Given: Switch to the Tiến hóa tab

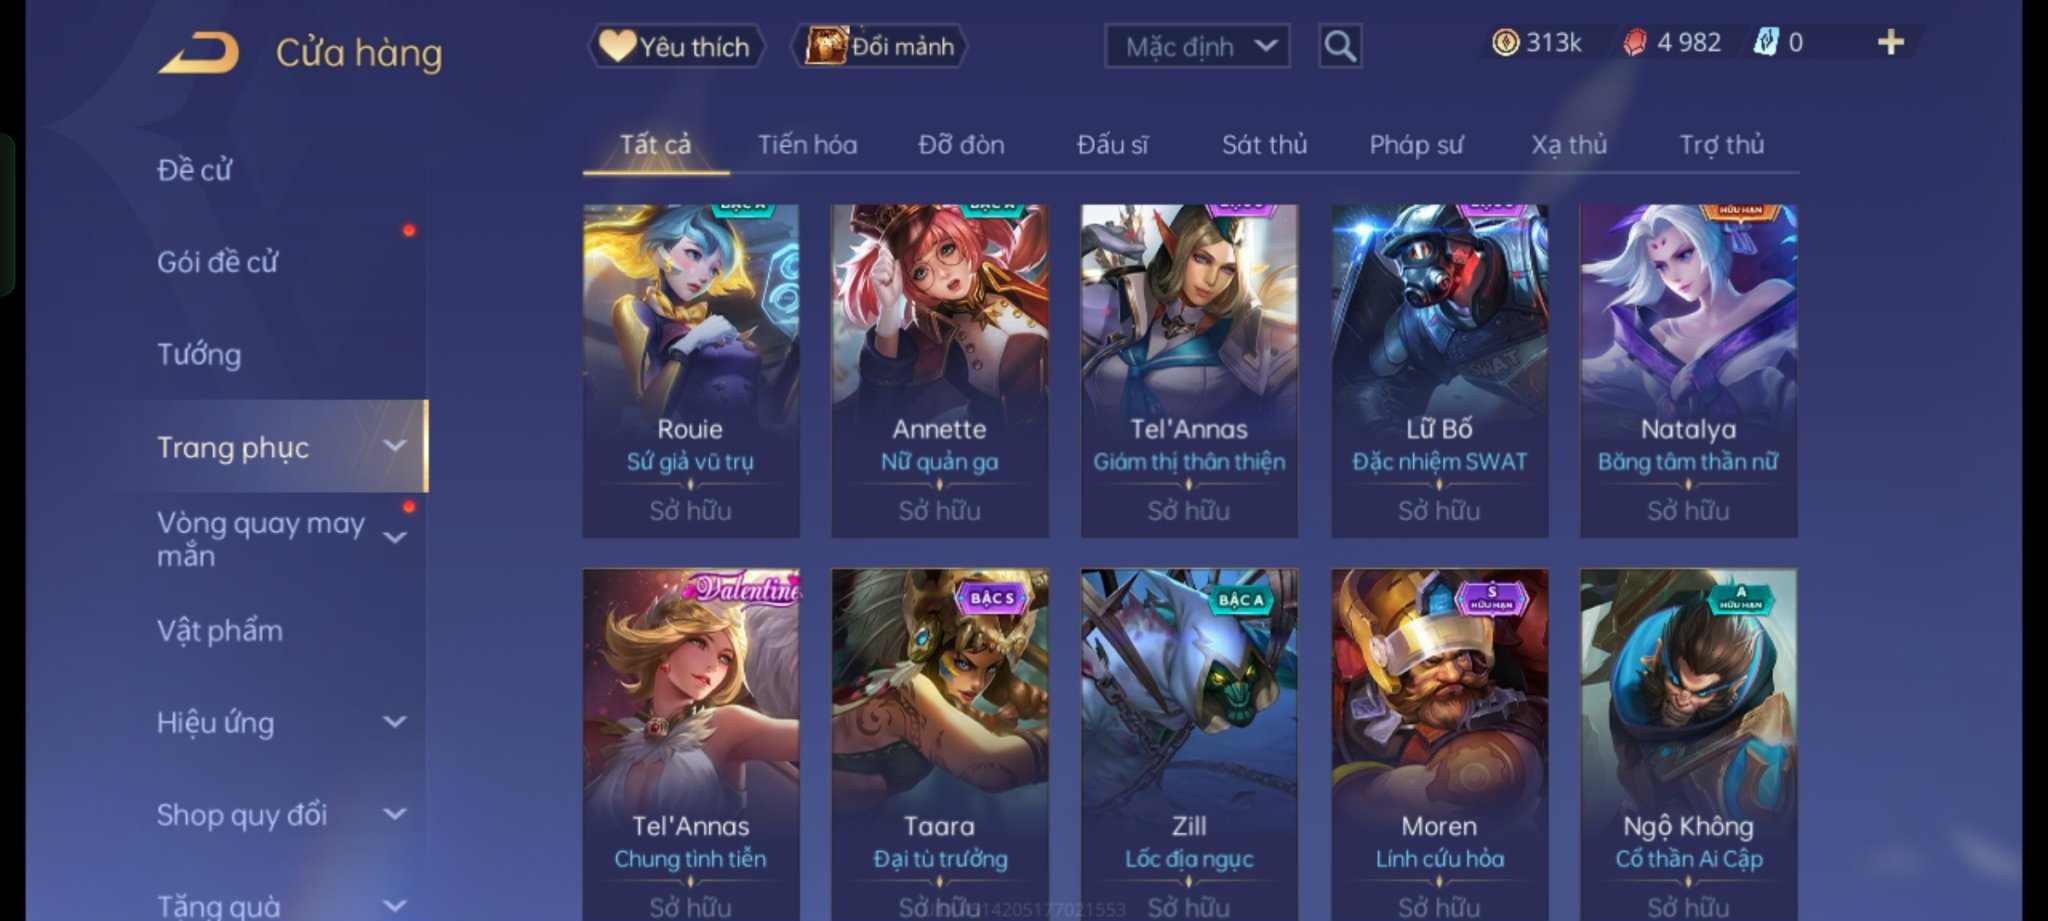Looking at the screenshot, I should click(x=807, y=145).
